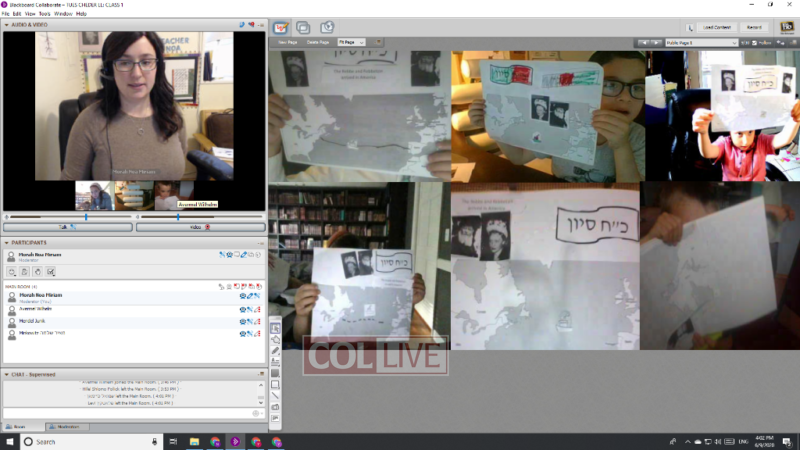This screenshot has width=800, height=450.
Task: Open the Public Page selector dropdown
Action: (x=699, y=44)
